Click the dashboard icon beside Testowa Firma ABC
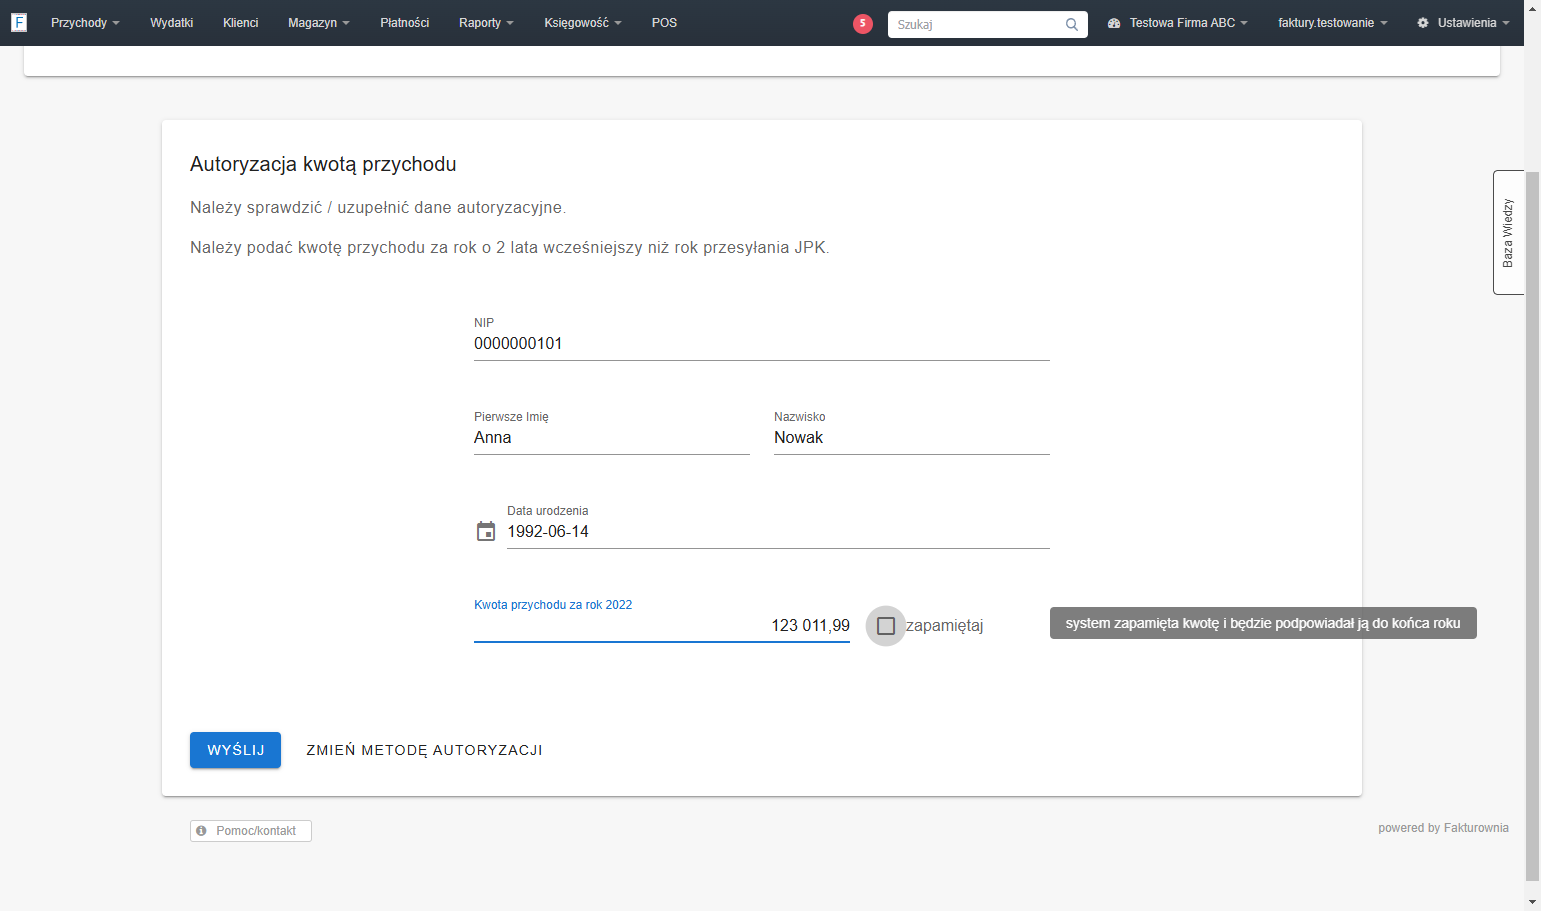 (1114, 23)
